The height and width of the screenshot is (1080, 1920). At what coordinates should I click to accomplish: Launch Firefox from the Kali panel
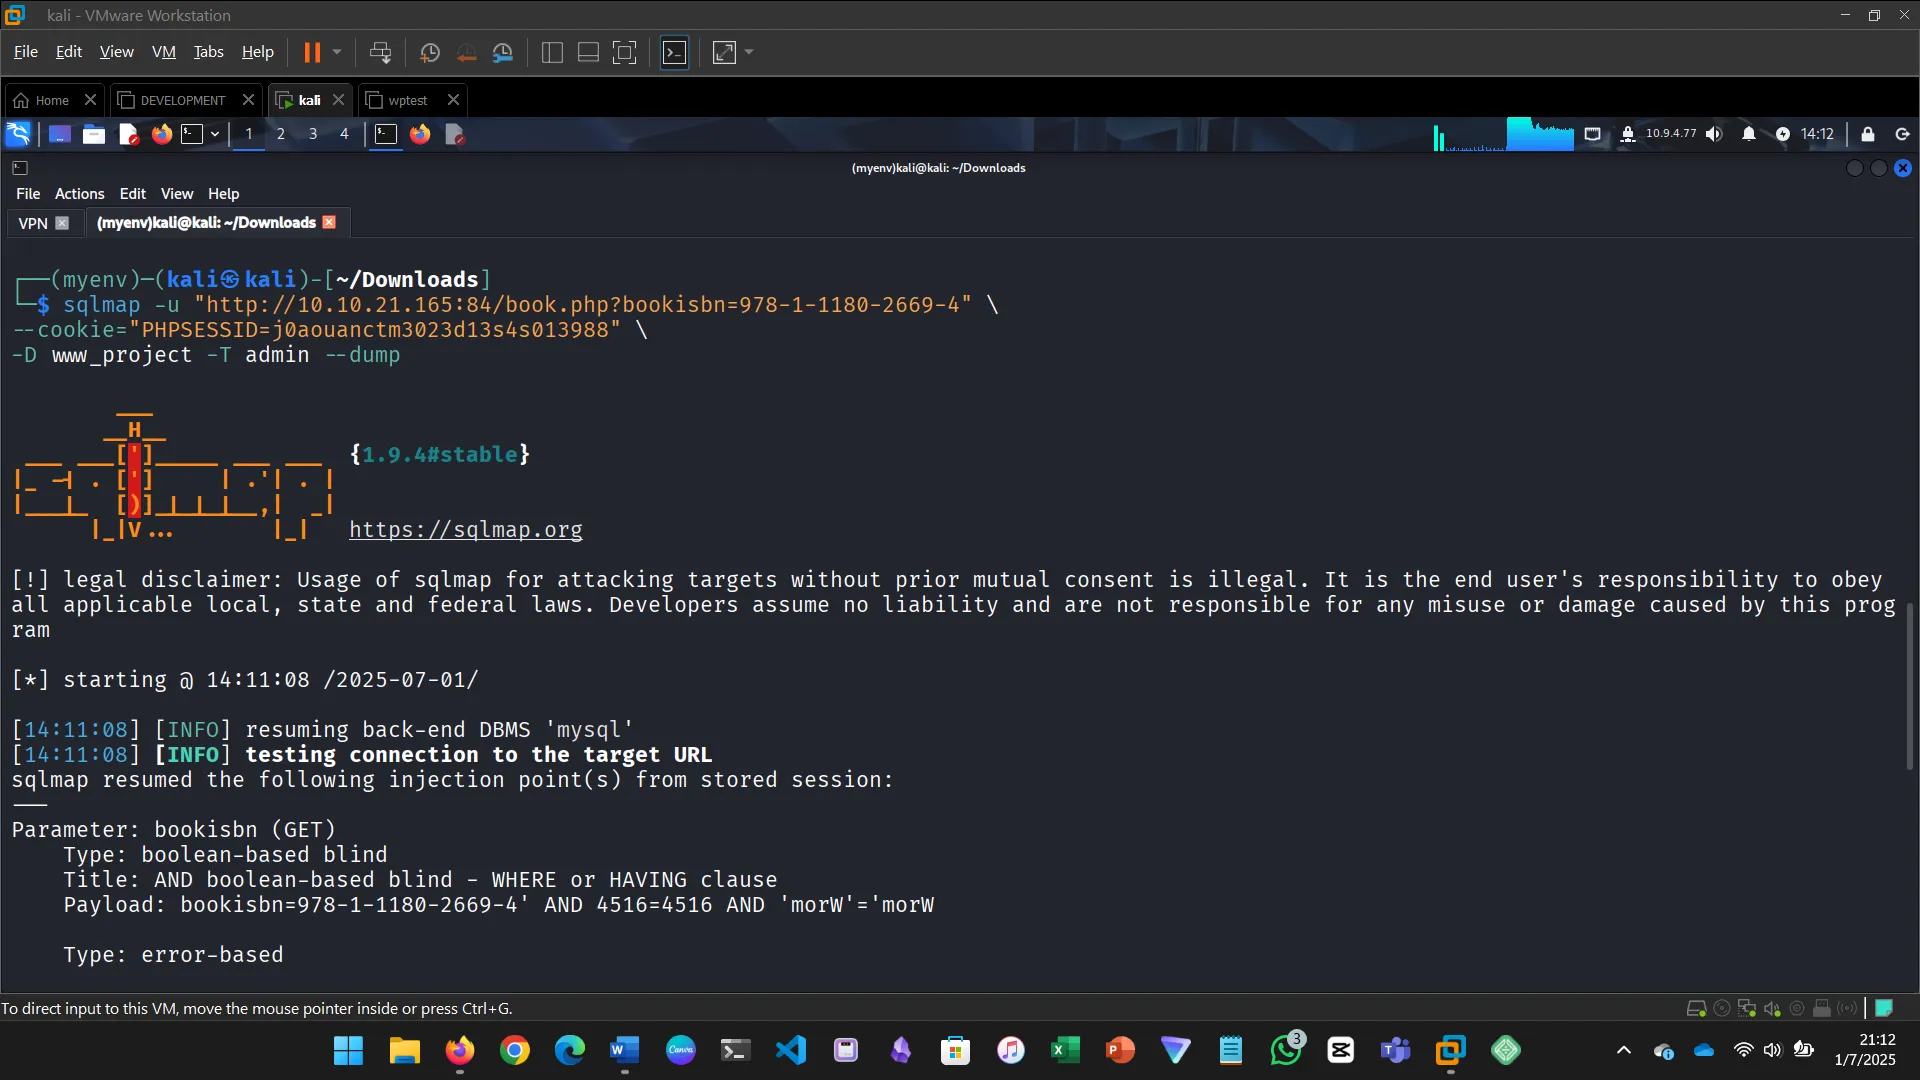pos(161,134)
